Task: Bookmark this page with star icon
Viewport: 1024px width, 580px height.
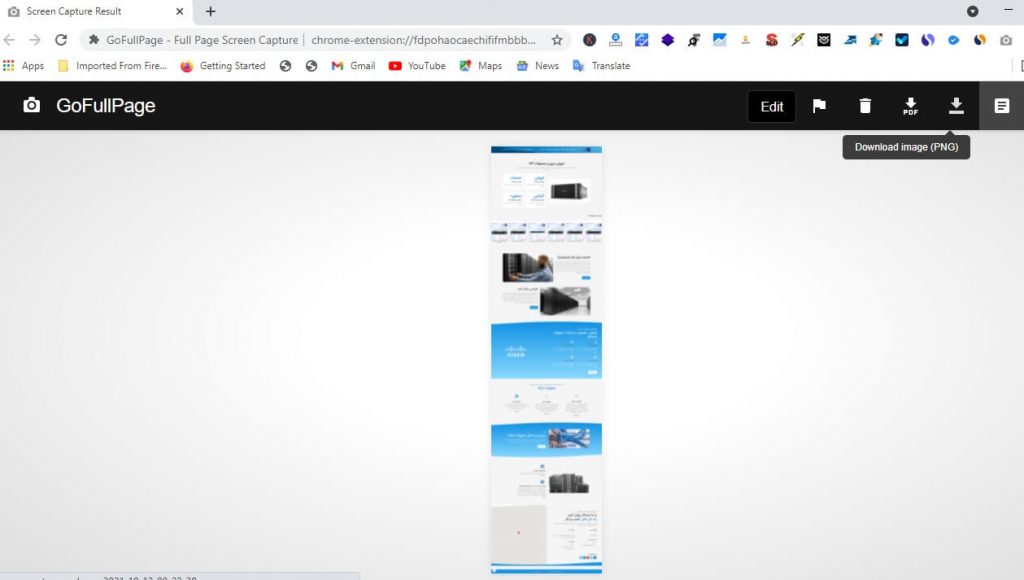Action: (x=557, y=40)
